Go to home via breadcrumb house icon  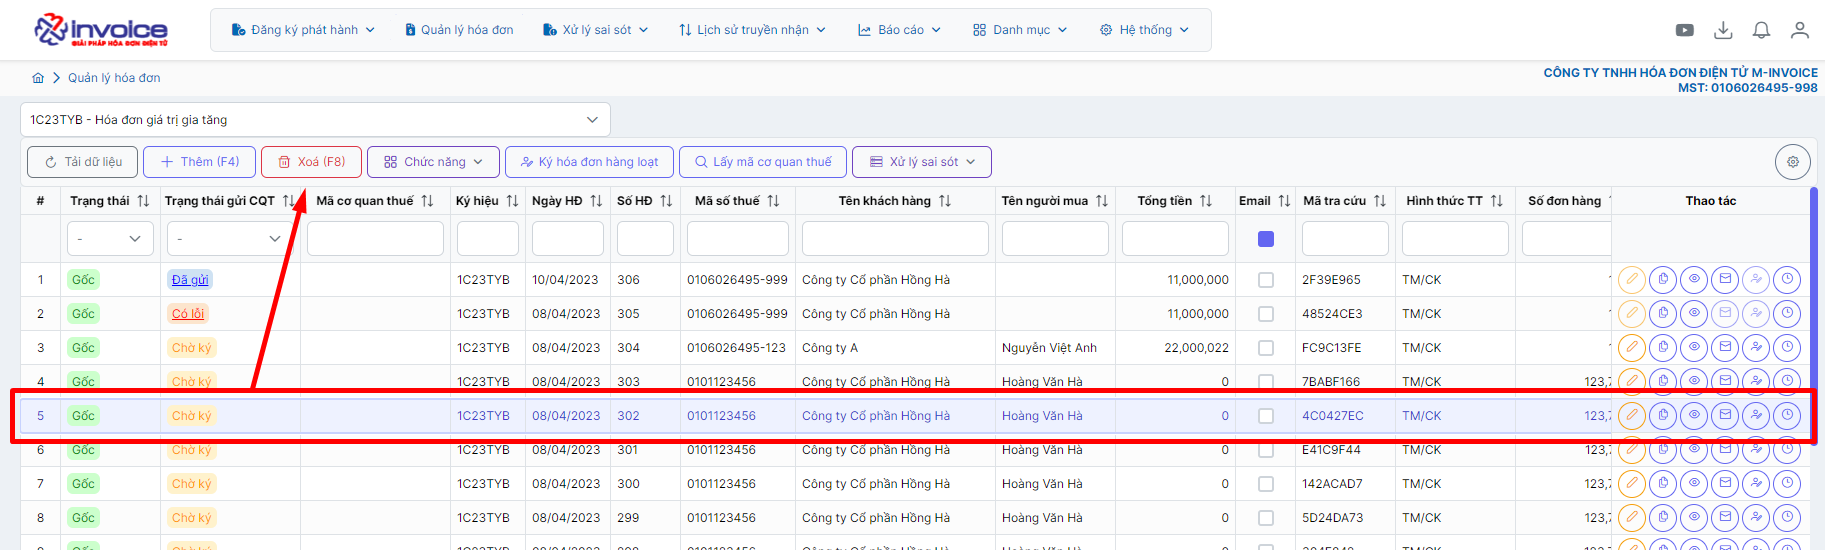click(38, 78)
